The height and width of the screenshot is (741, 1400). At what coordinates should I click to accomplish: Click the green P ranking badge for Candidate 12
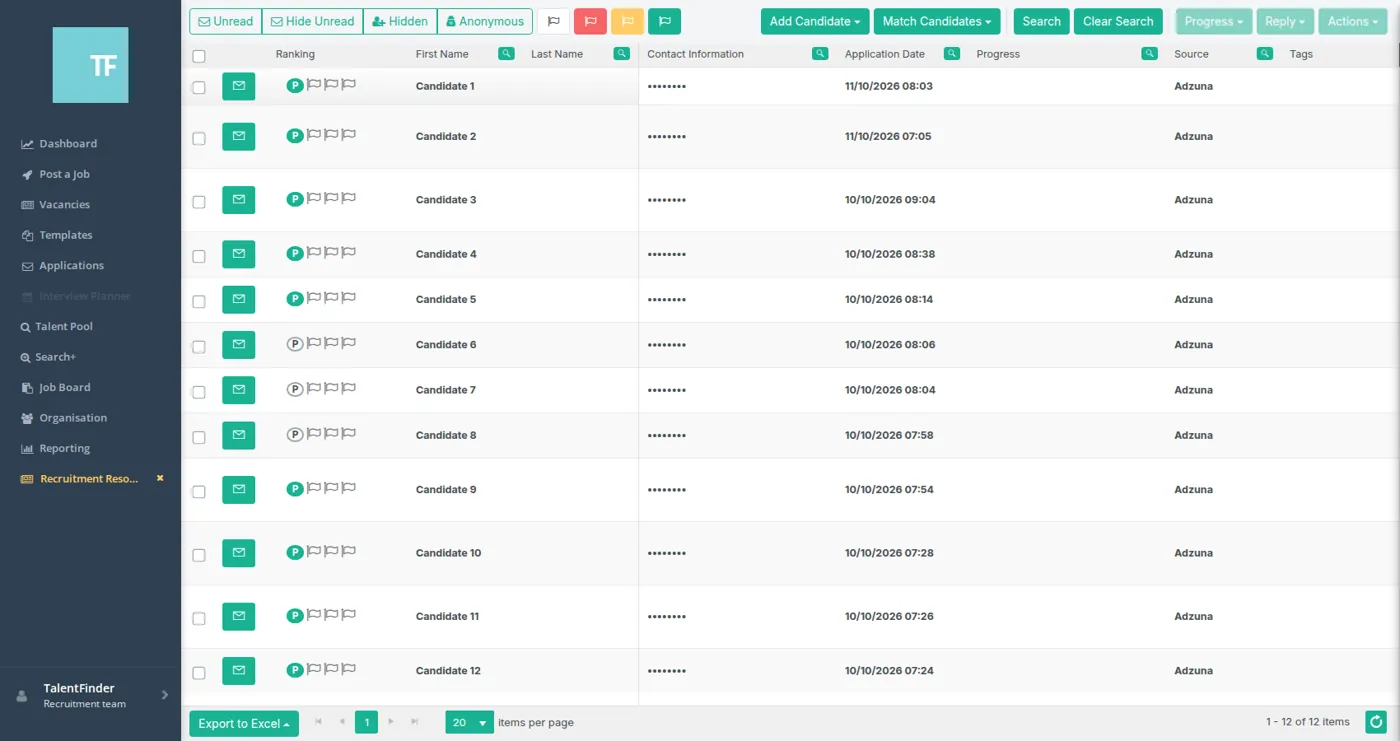point(295,670)
